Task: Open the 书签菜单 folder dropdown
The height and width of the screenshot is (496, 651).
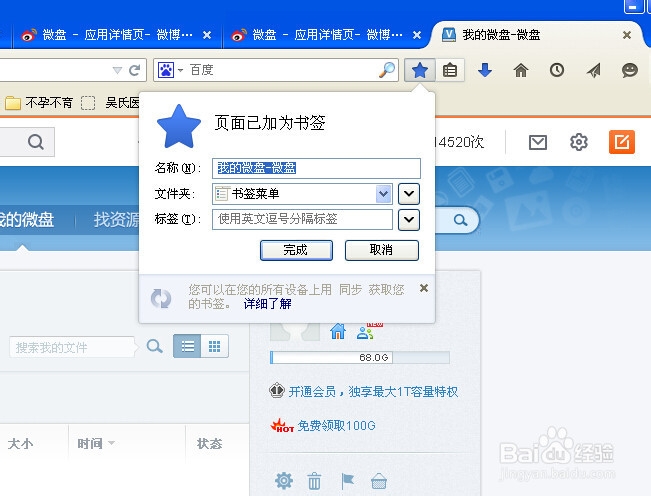Action: pos(302,194)
